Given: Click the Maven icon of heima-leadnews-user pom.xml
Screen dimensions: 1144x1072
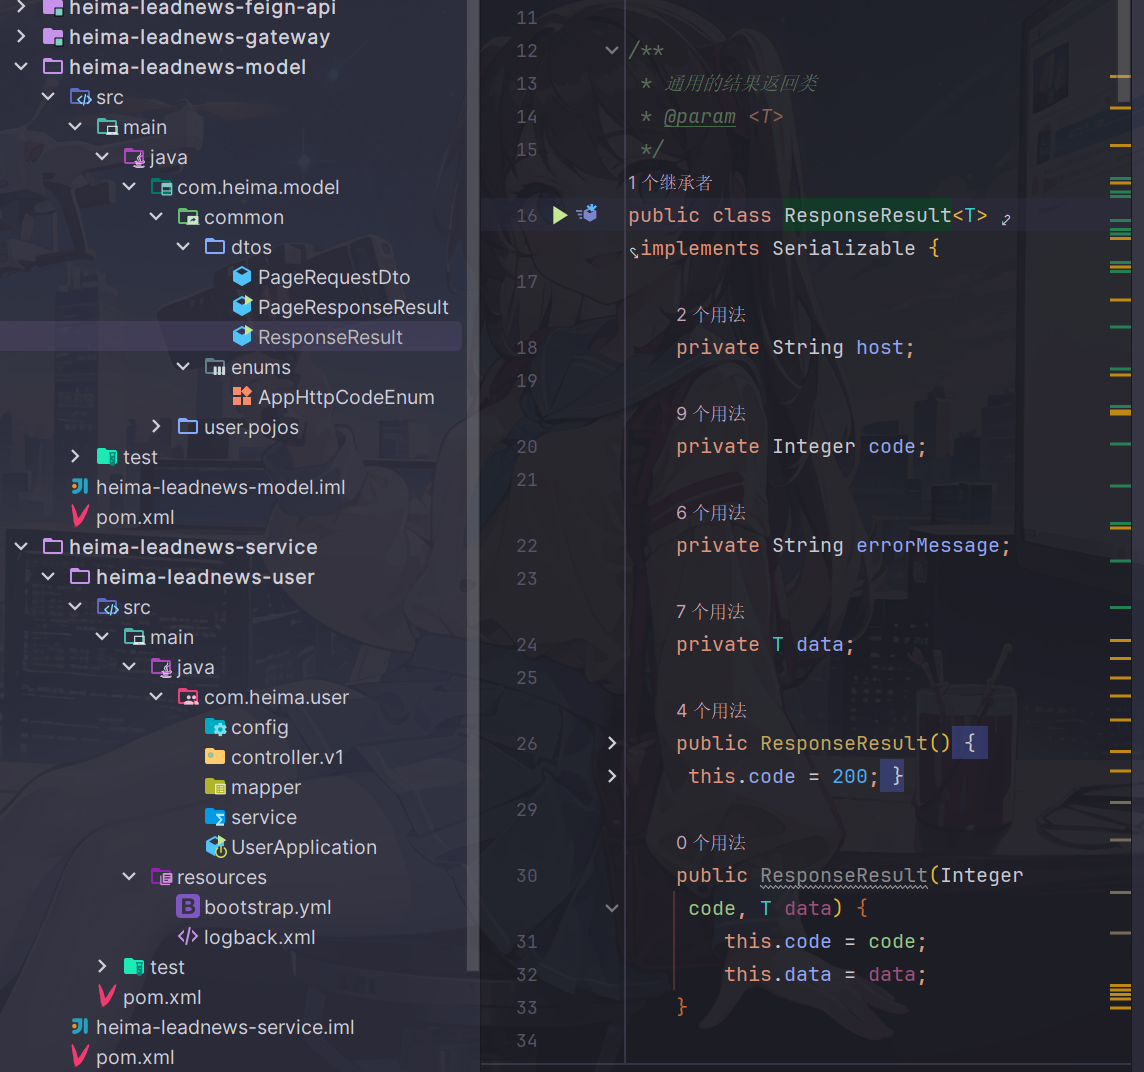Looking at the screenshot, I should (x=107, y=996).
